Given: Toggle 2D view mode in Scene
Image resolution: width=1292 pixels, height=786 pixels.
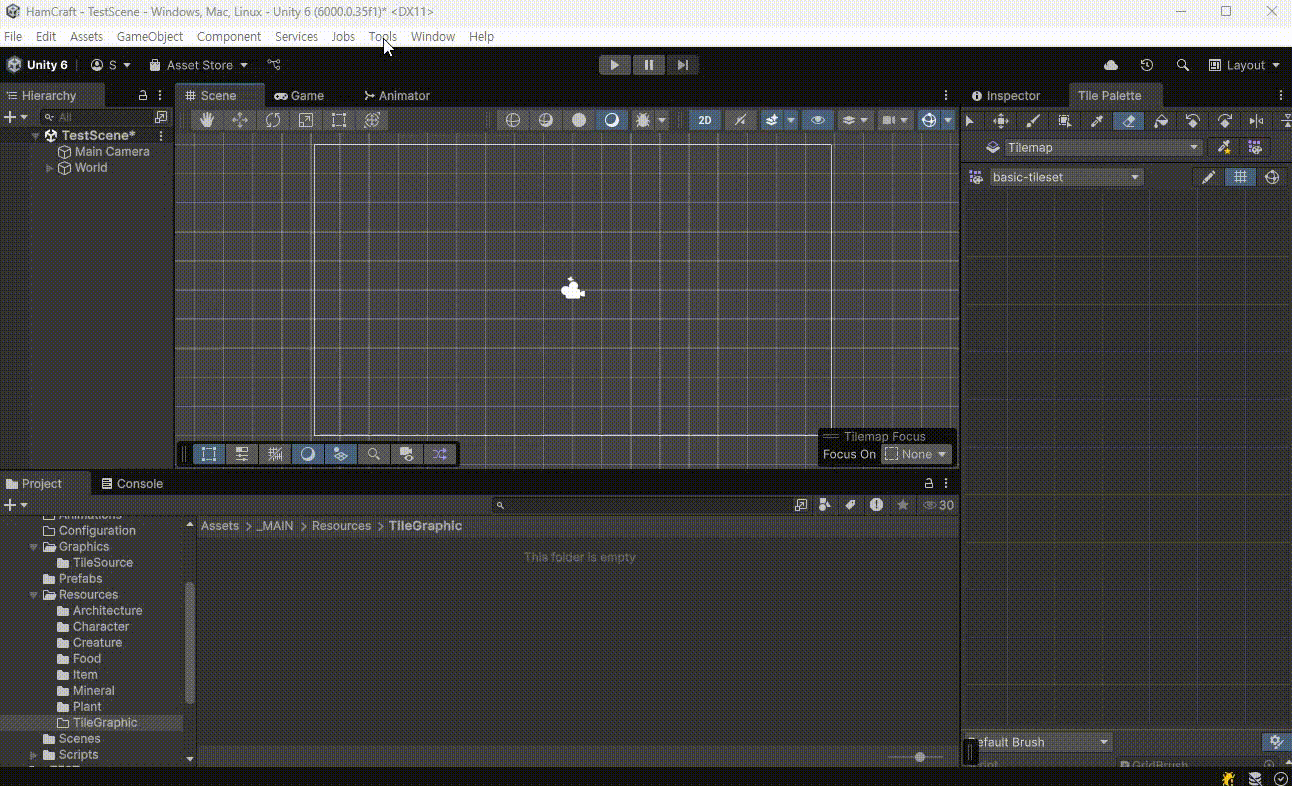Looking at the screenshot, I should click(x=705, y=120).
